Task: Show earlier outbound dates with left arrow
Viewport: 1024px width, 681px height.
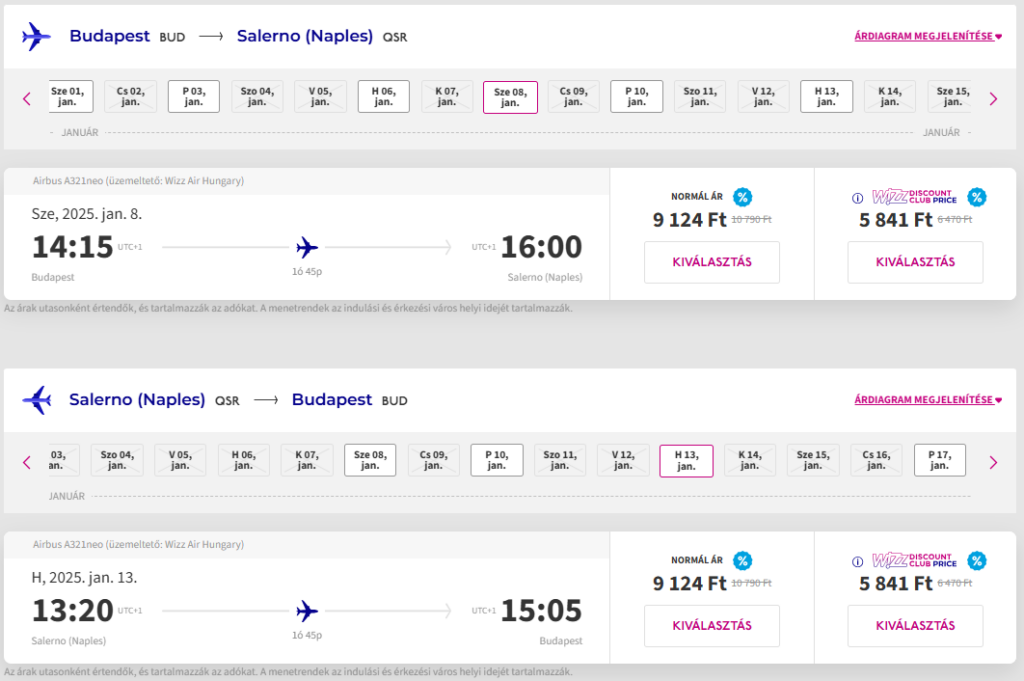Action: (27, 99)
